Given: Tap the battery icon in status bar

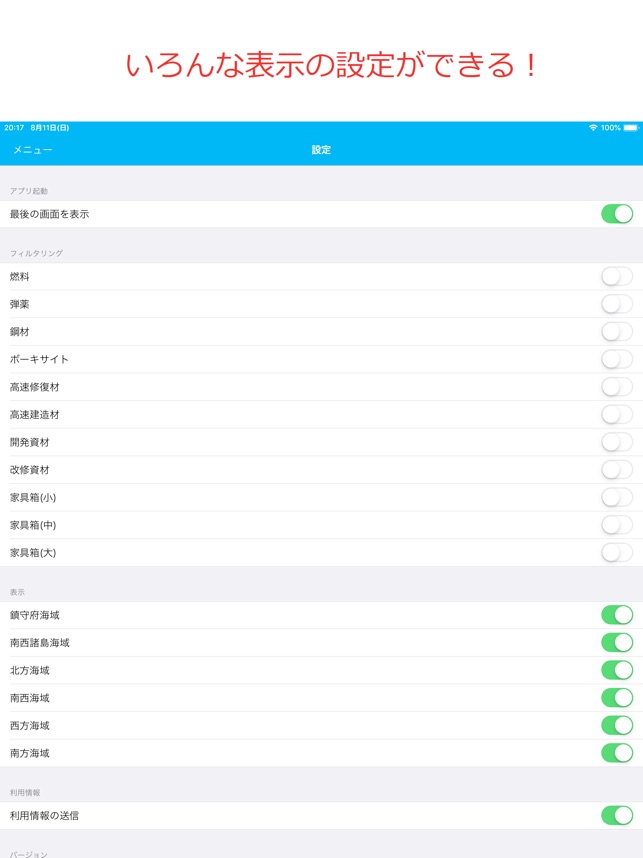Looking at the screenshot, I should (630, 127).
